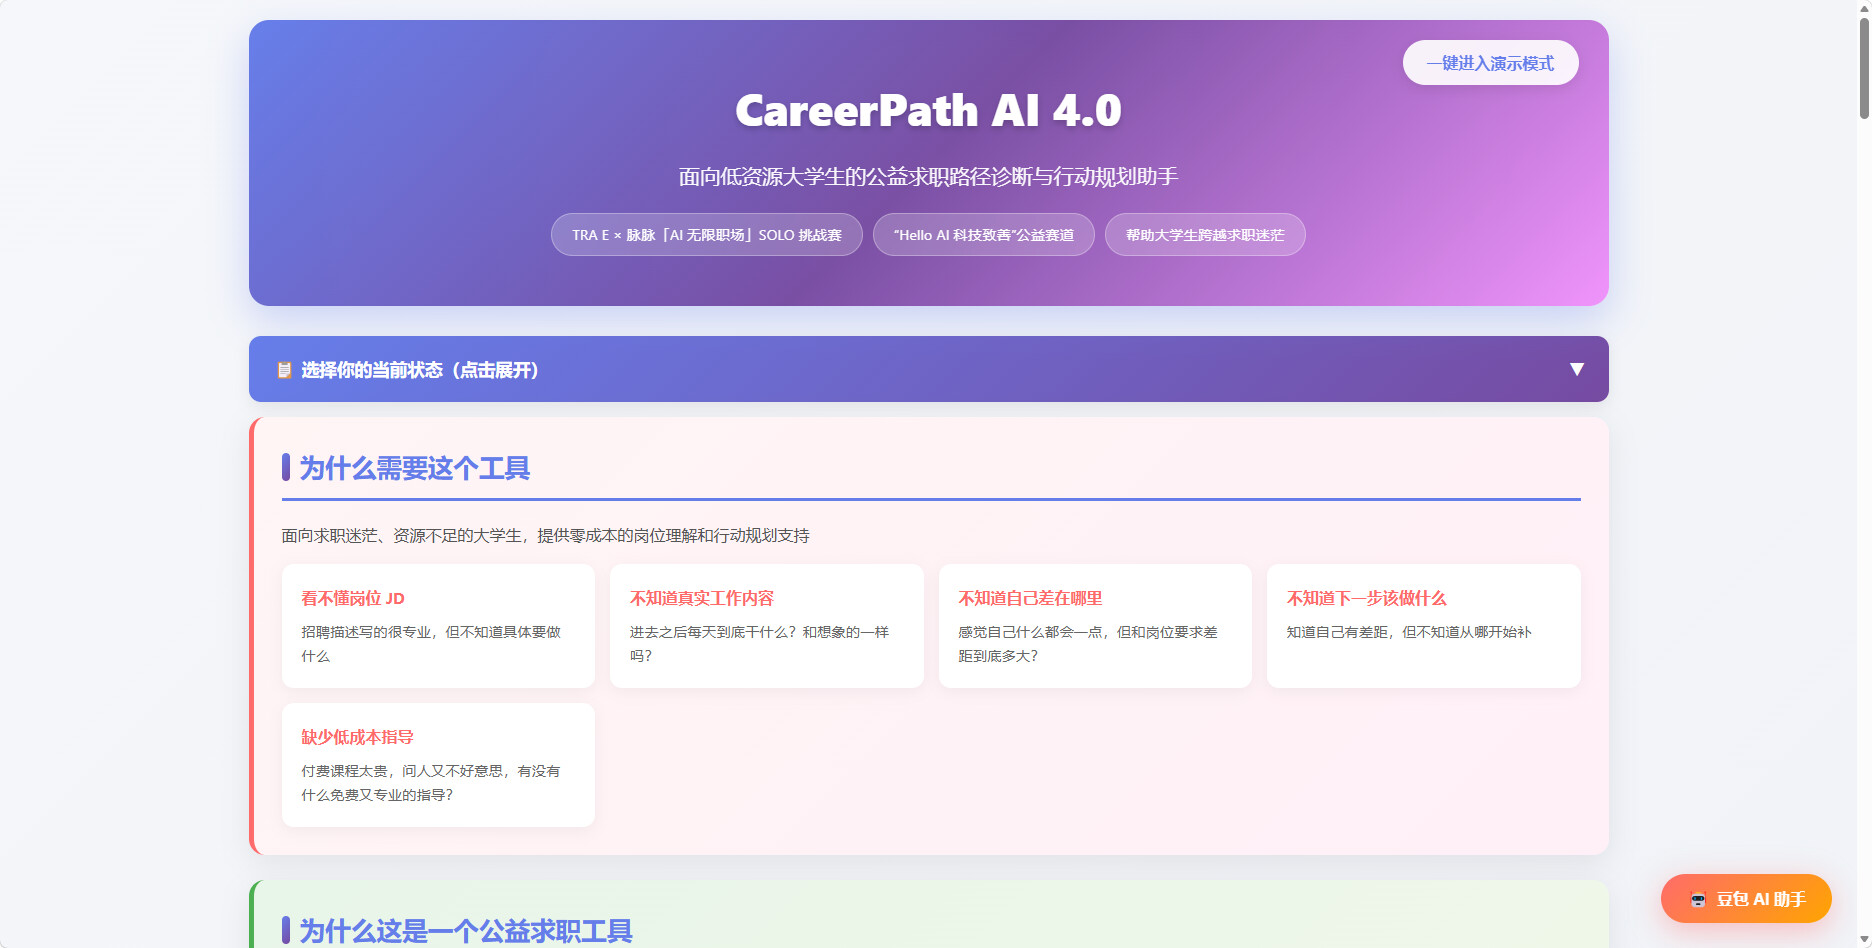Open the 看不懂岗位 JD card

[x=438, y=626]
